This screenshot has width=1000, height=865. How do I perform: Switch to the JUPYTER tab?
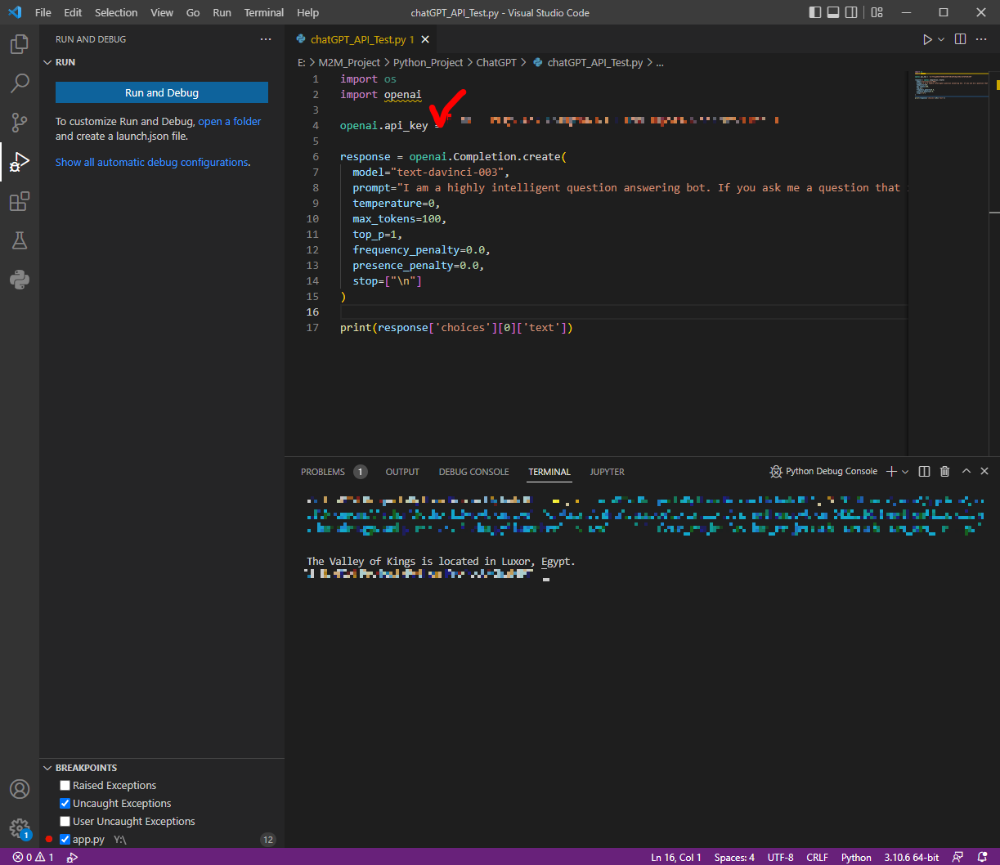[607, 471]
